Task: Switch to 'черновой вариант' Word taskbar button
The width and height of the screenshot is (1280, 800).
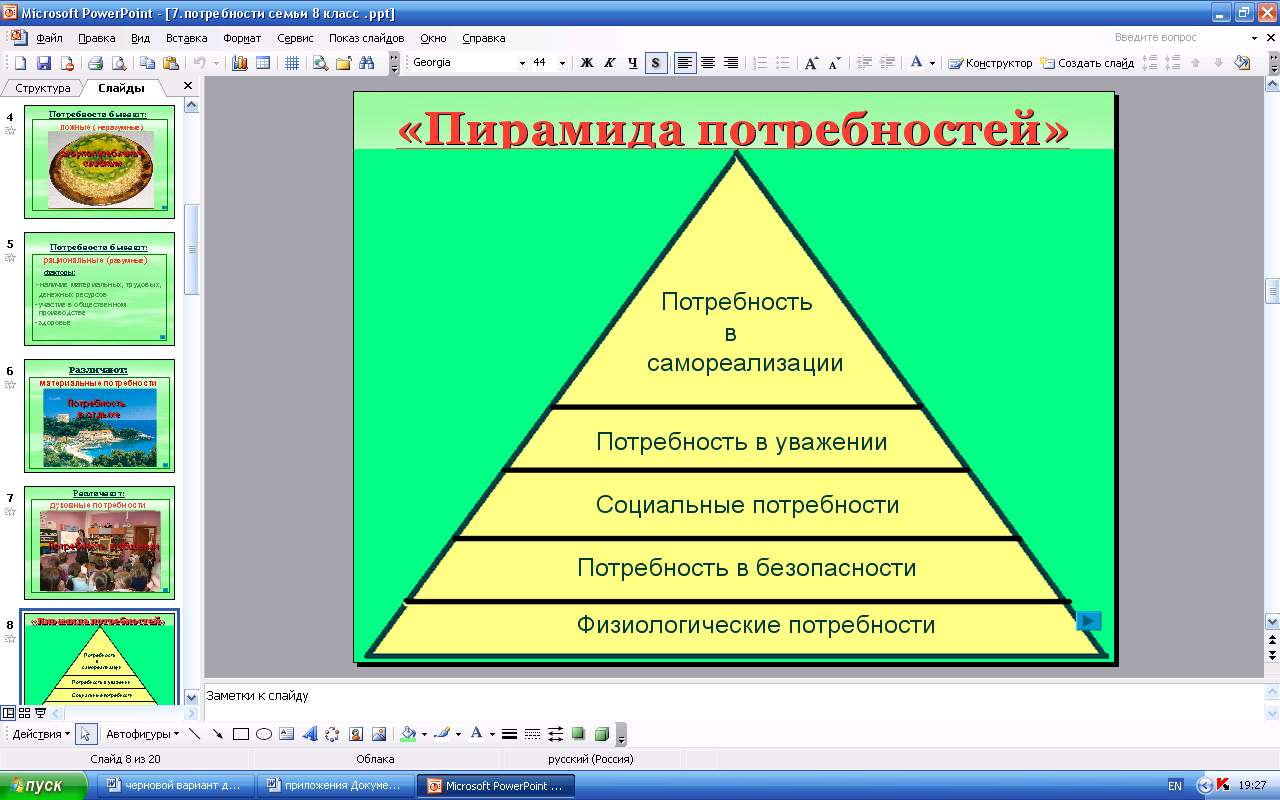Action: point(174,785)
